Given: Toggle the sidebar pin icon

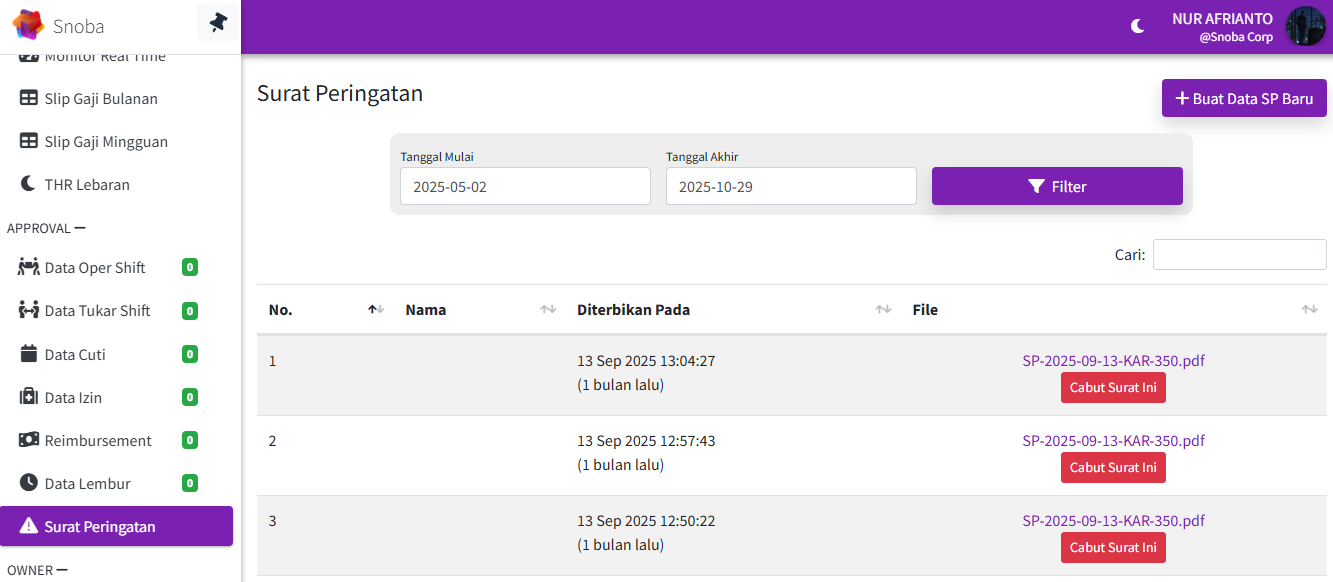Looking at the screenshot, I should (x=217, y=22).
